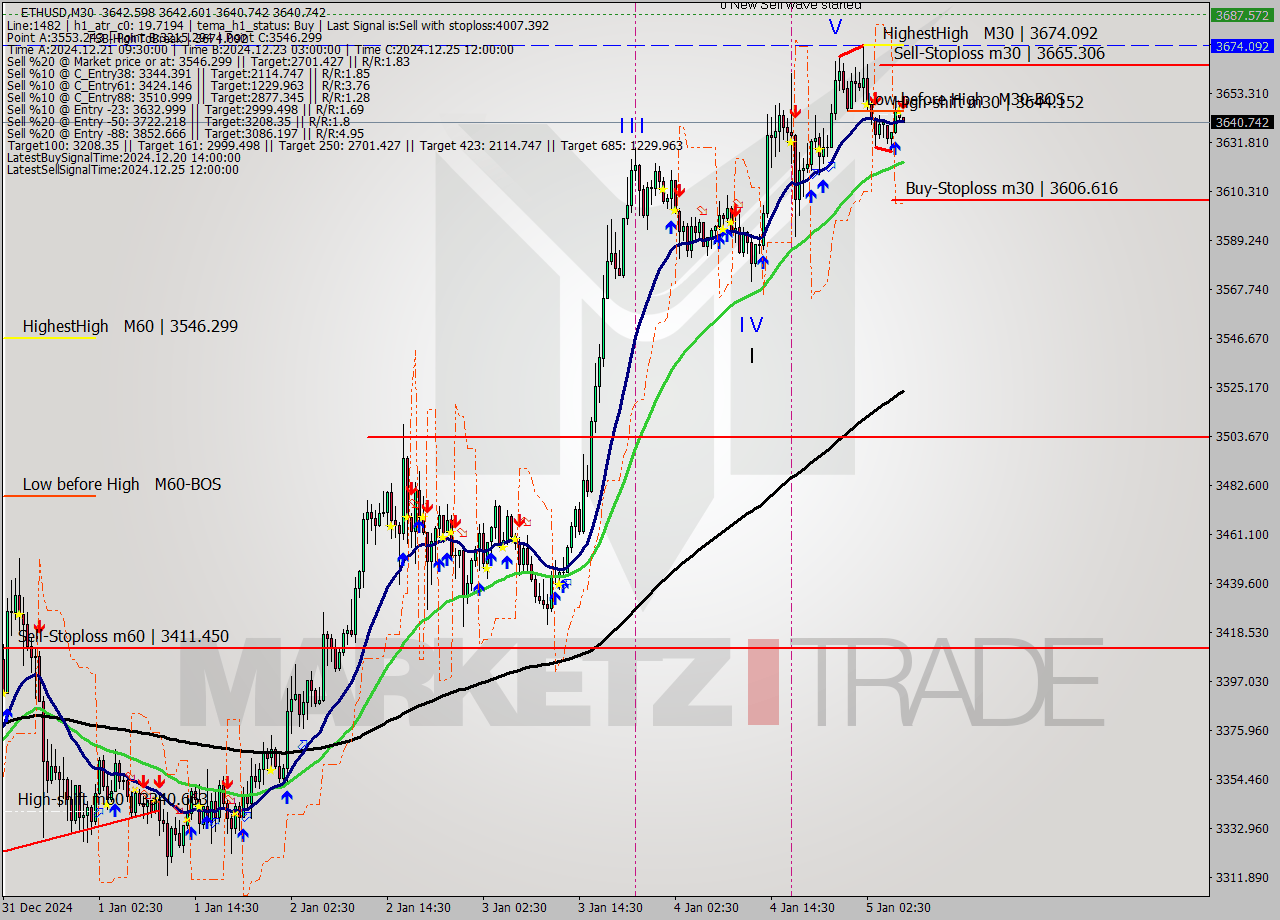1280x920 pixels.
Task: Click the 'Sell %10 @ C_Entry88' line
Action: [188, 97]
